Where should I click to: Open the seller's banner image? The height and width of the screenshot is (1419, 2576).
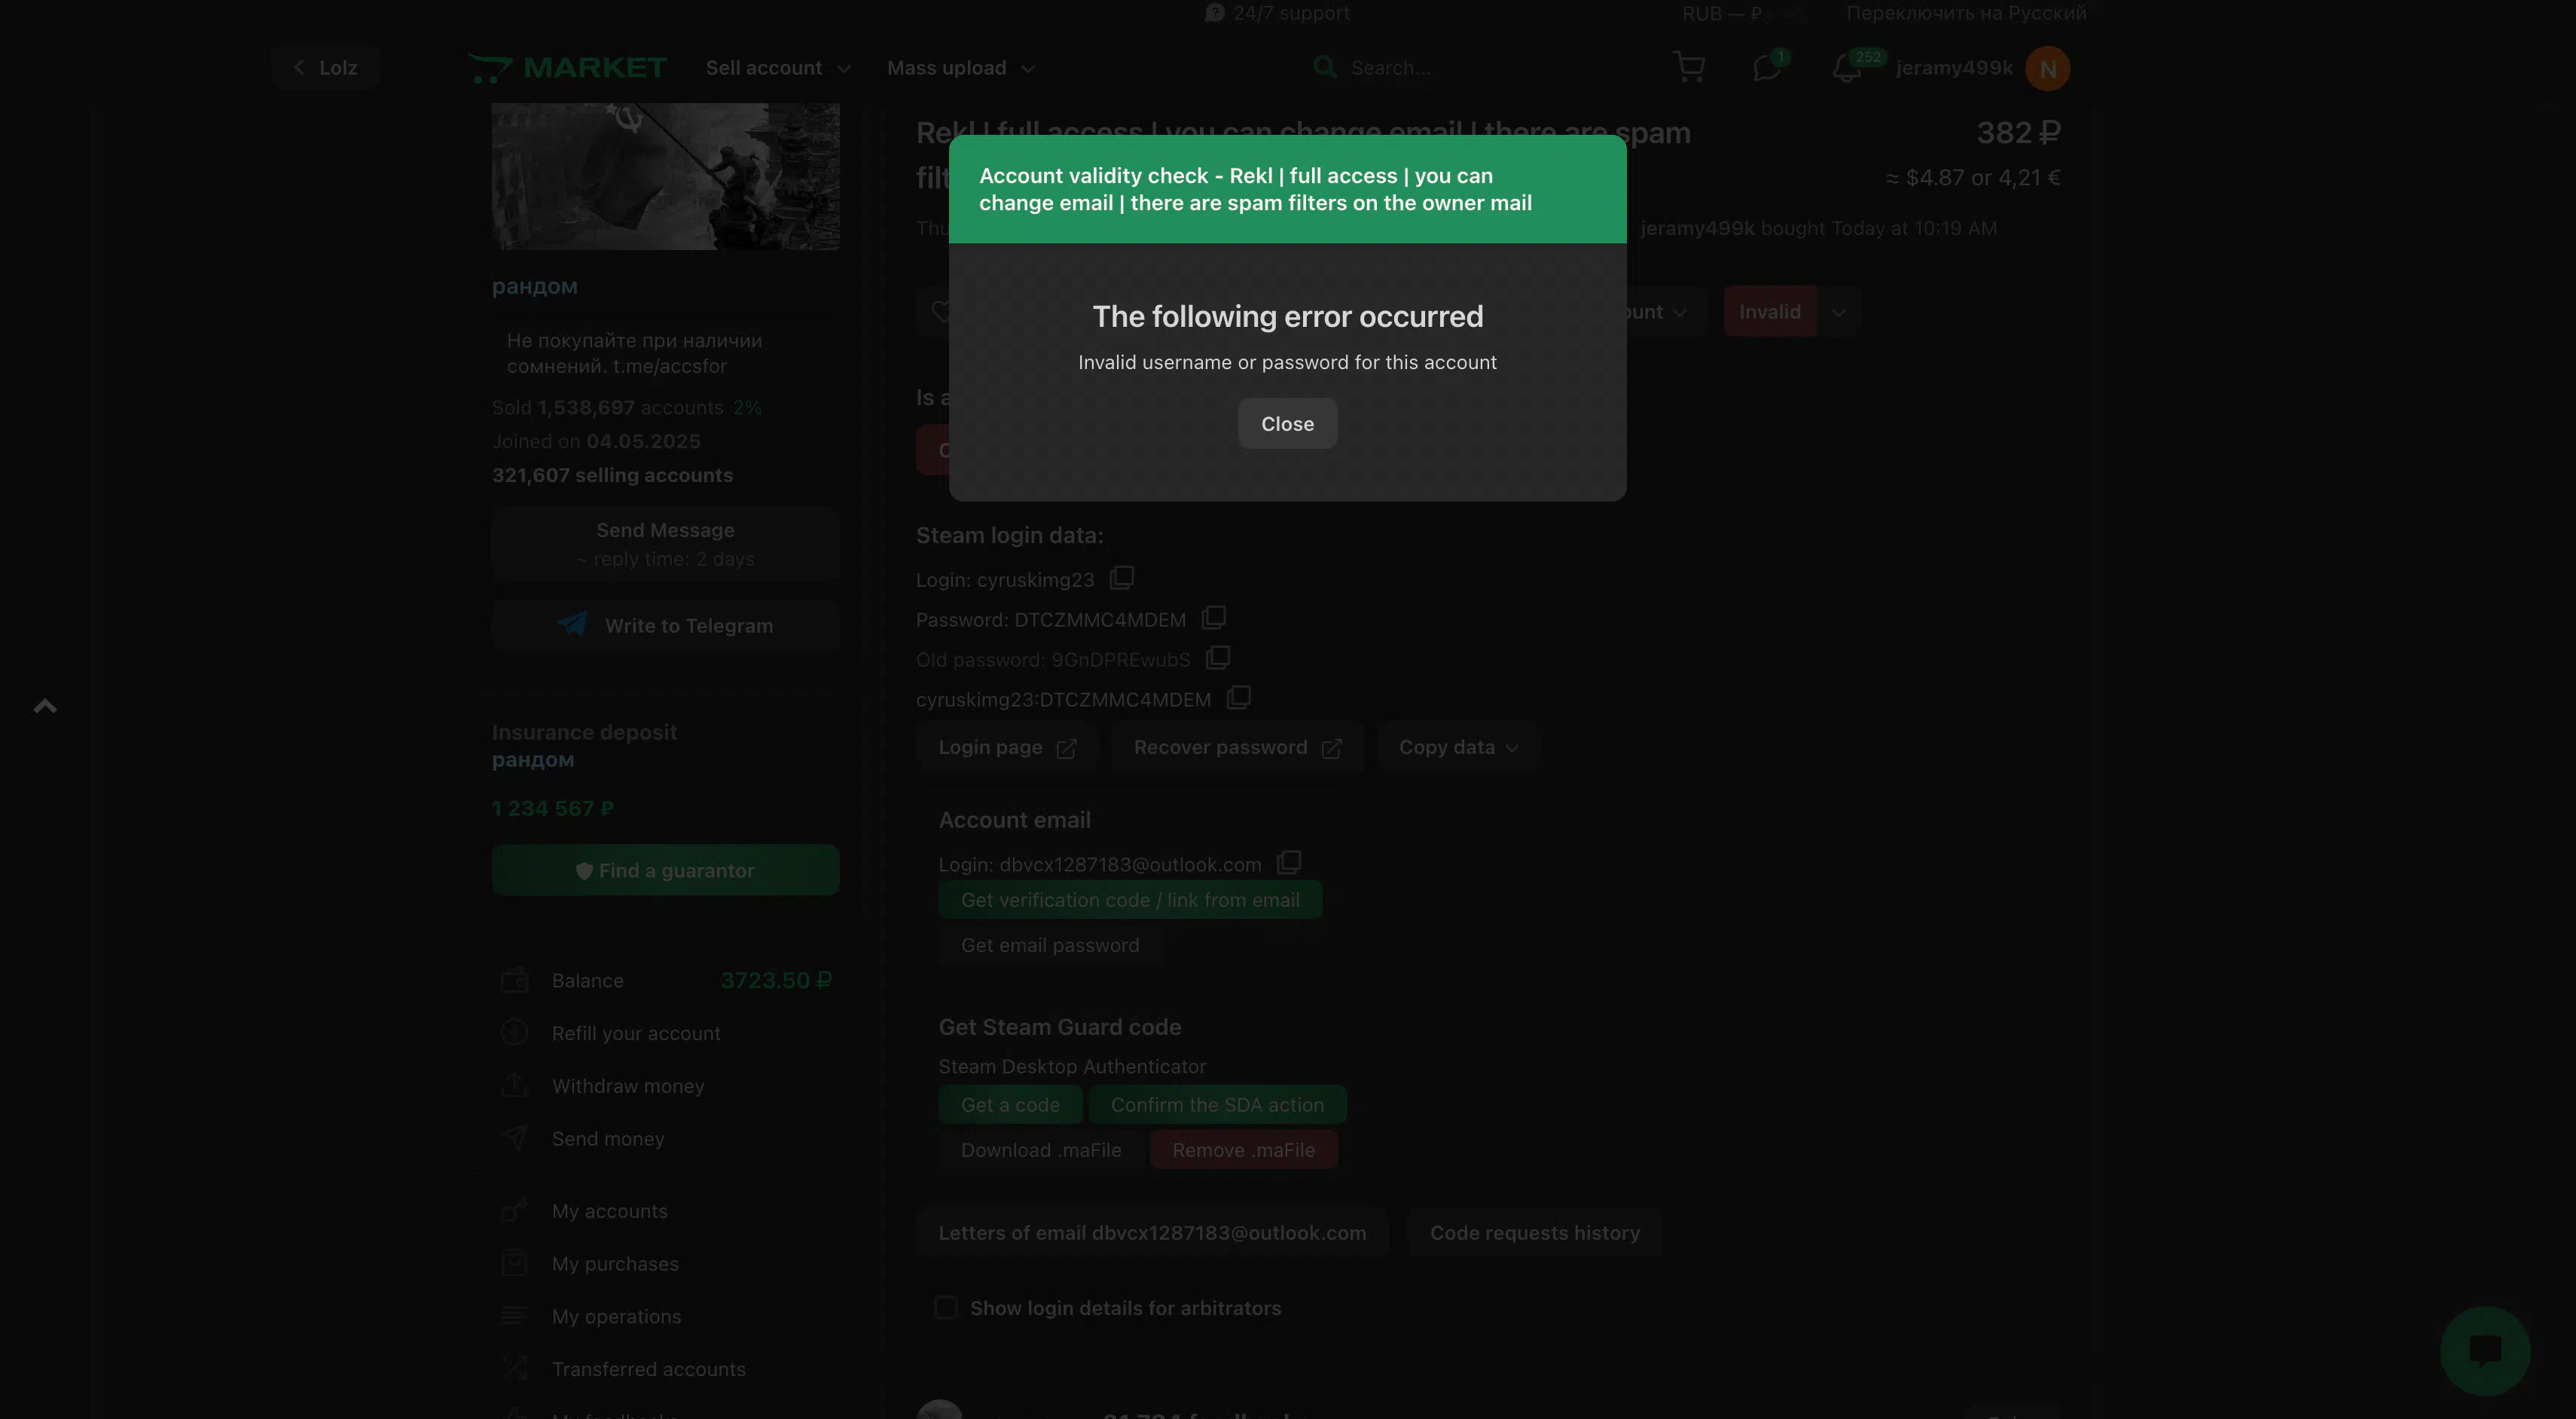[665, 176]
